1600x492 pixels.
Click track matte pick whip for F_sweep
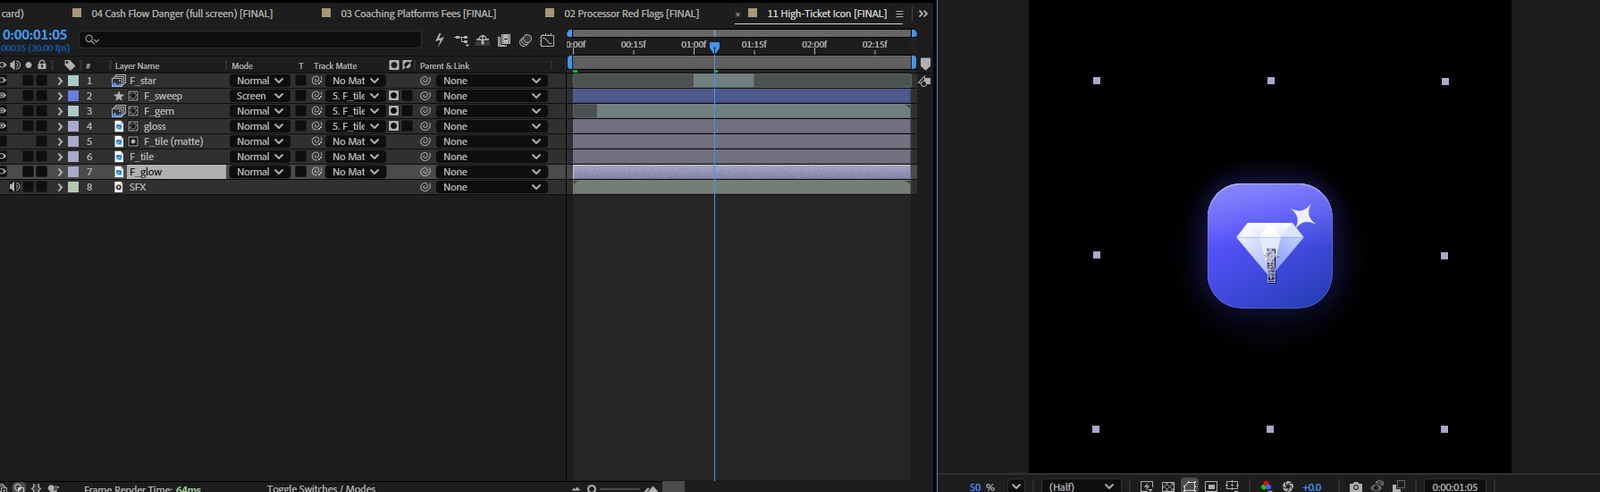pyautogui.click(x=317, y=96)
